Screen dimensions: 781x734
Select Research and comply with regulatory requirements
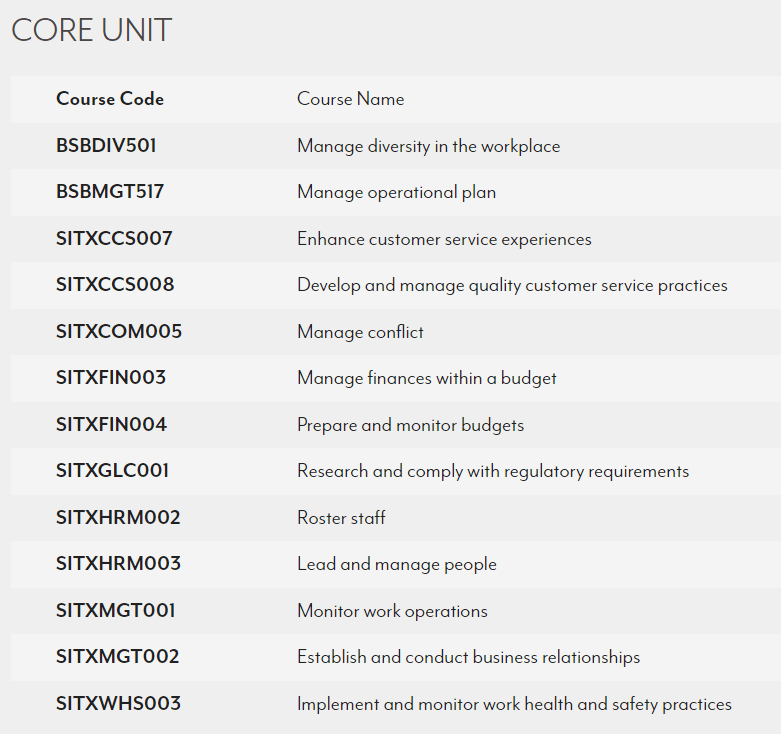[x=493, y=471]
